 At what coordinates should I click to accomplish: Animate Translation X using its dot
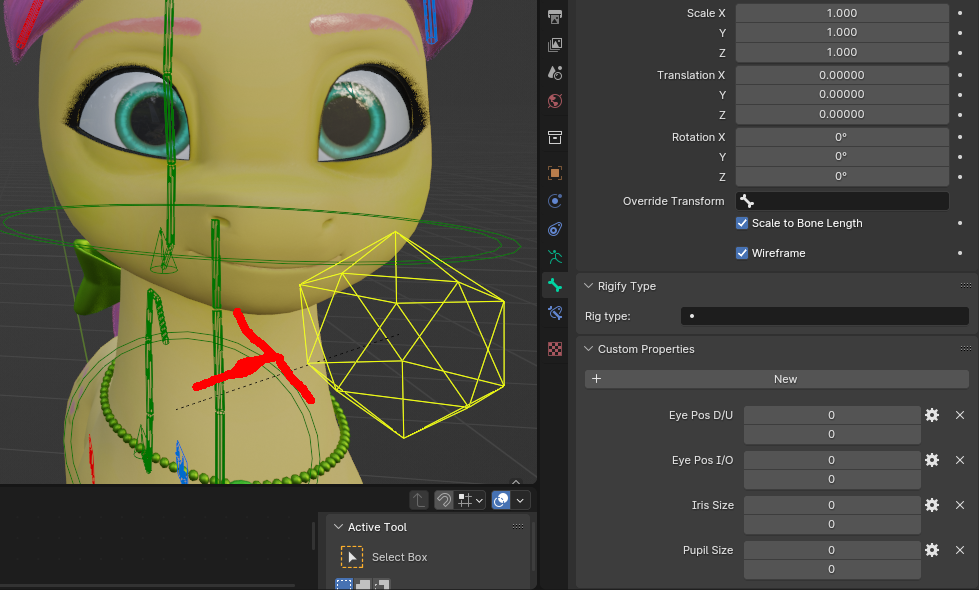pyautogui.click(x=960, y=75)
